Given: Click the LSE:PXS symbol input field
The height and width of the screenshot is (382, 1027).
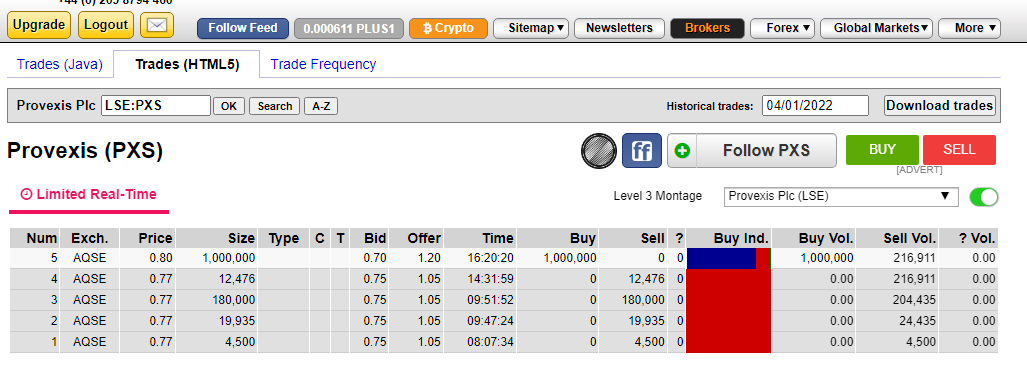Looking at the screenshot, I should pyautogui.click(x=156, y=105).
